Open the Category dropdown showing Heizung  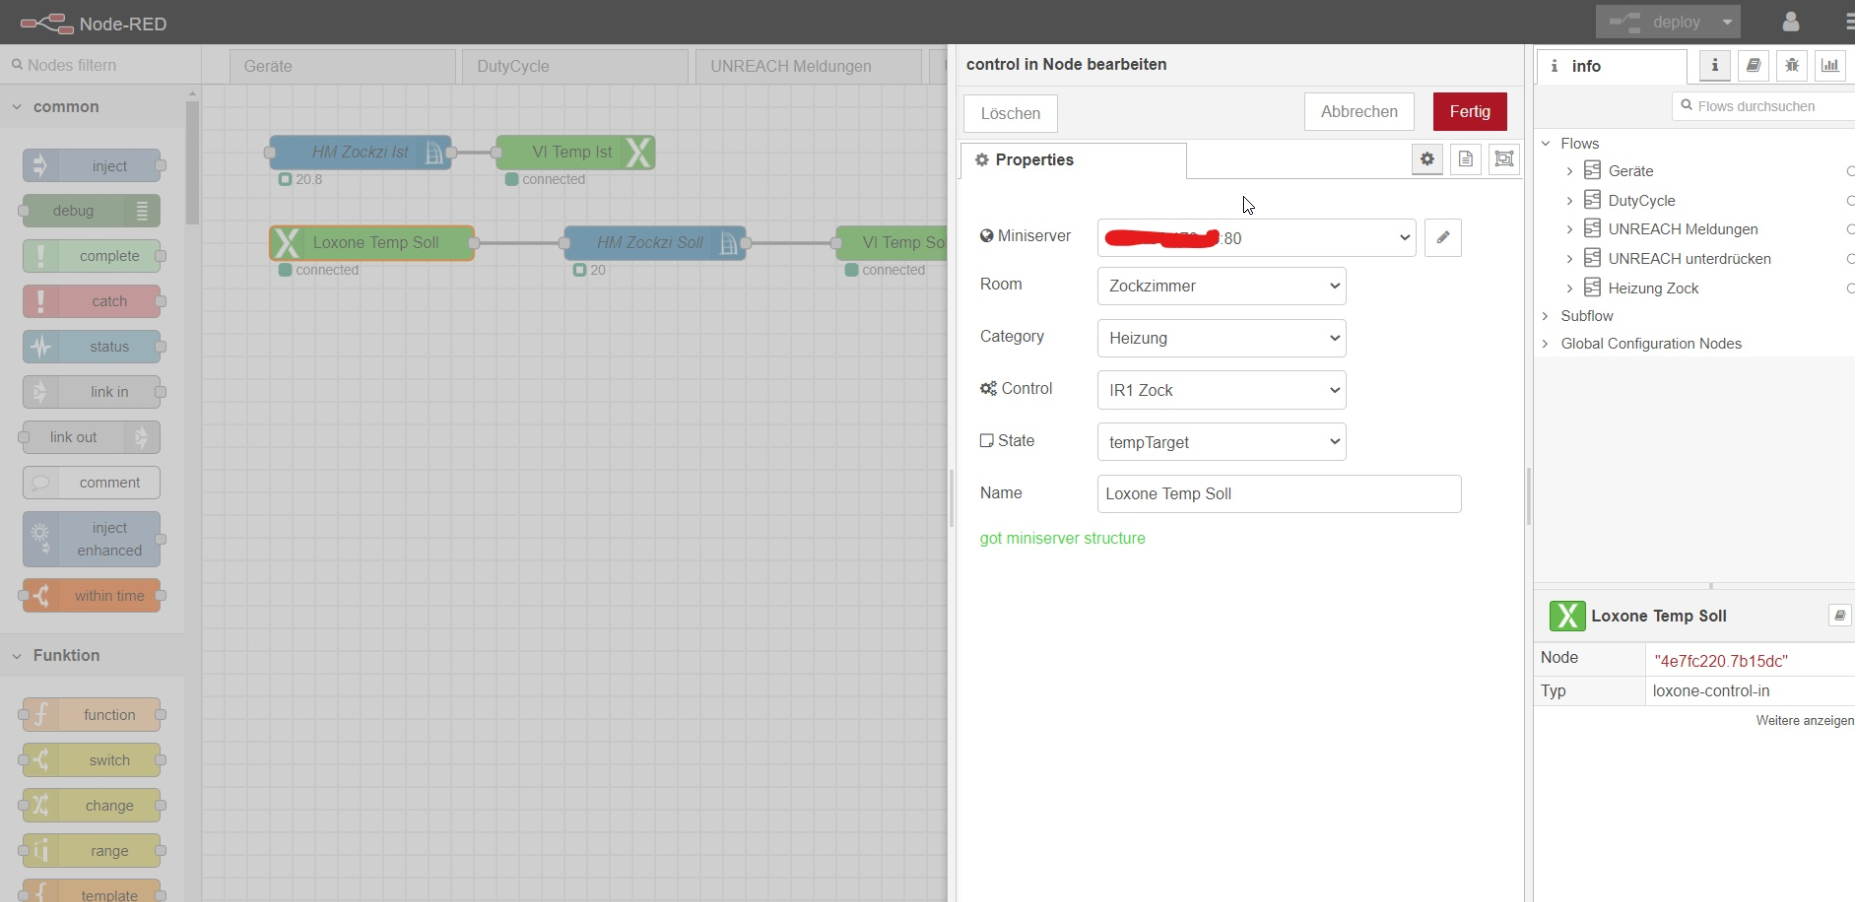pos(1221,338)
